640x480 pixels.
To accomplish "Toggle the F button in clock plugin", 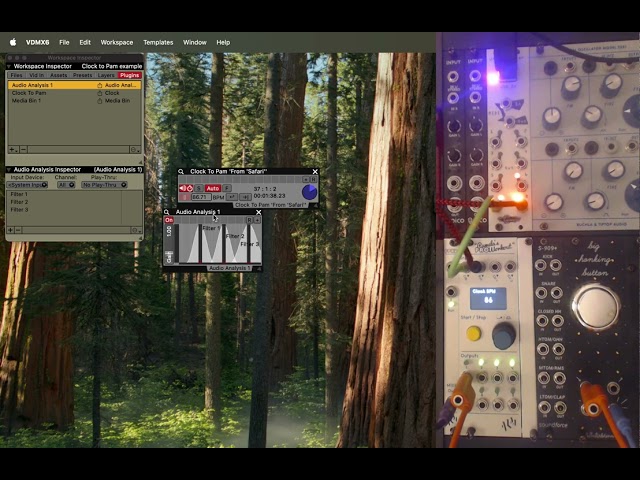I will pyautogui.click(x=227, y=188).
